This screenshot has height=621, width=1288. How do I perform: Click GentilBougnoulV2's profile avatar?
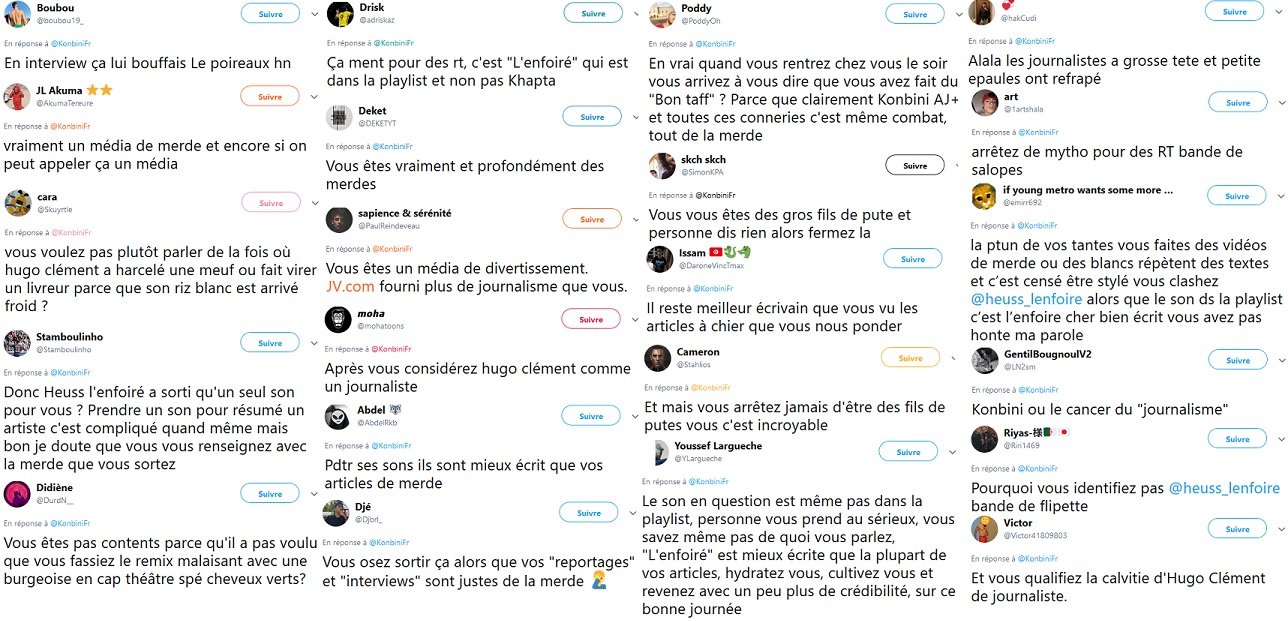pos(985,360)
